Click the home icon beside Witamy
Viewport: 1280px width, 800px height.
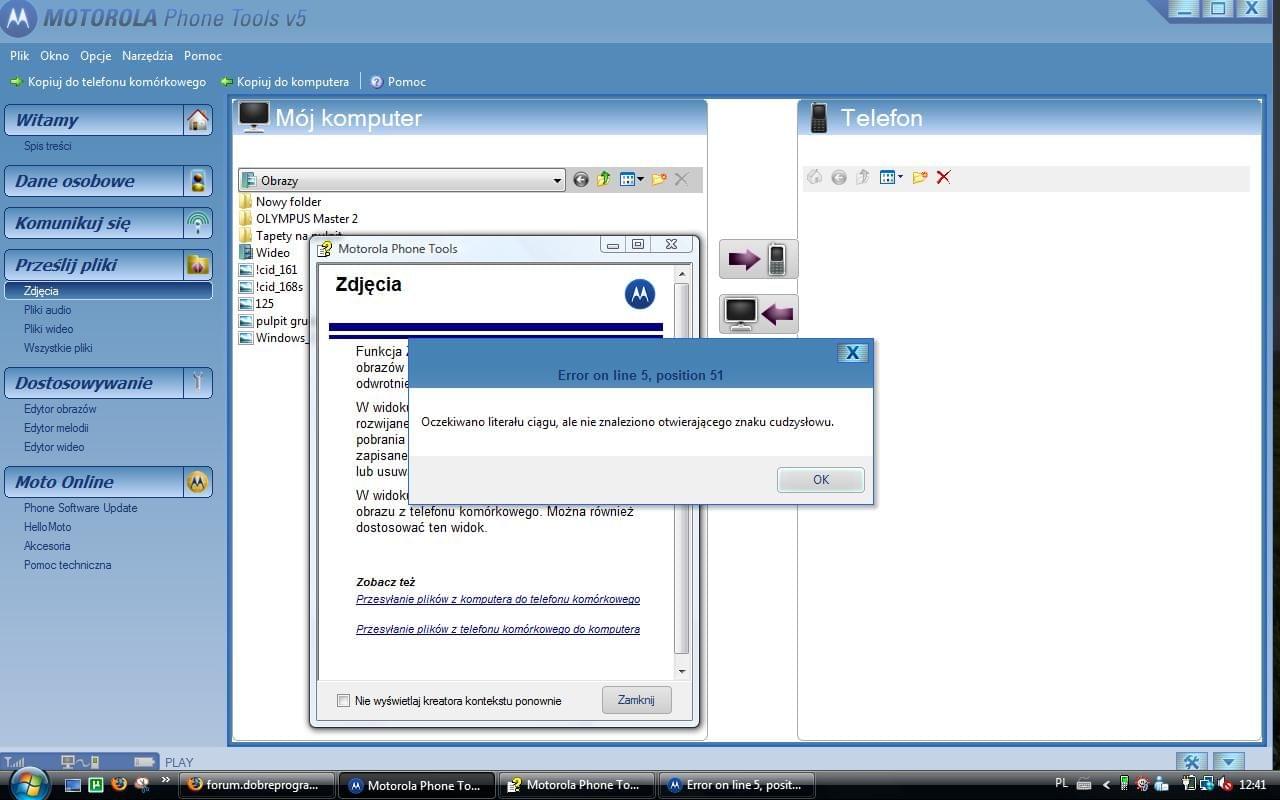click(x=198, y=120)
